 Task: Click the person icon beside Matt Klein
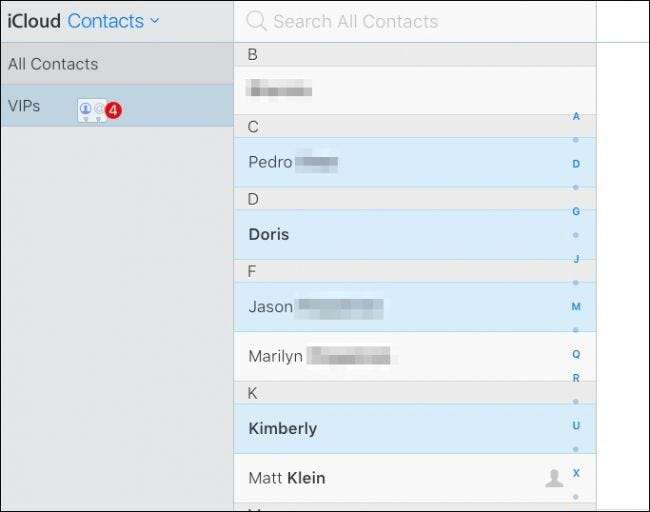(554, 478)
